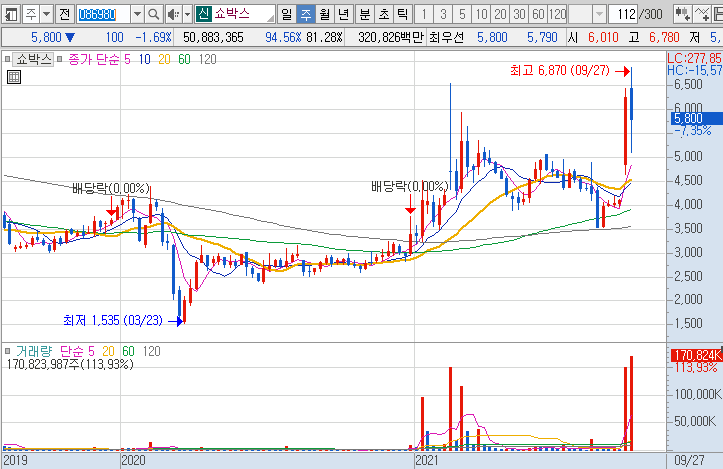The height and width of the screenshot is (469, 723).
Task: Click the 최우선 best quote label
Action: point(446,37)
